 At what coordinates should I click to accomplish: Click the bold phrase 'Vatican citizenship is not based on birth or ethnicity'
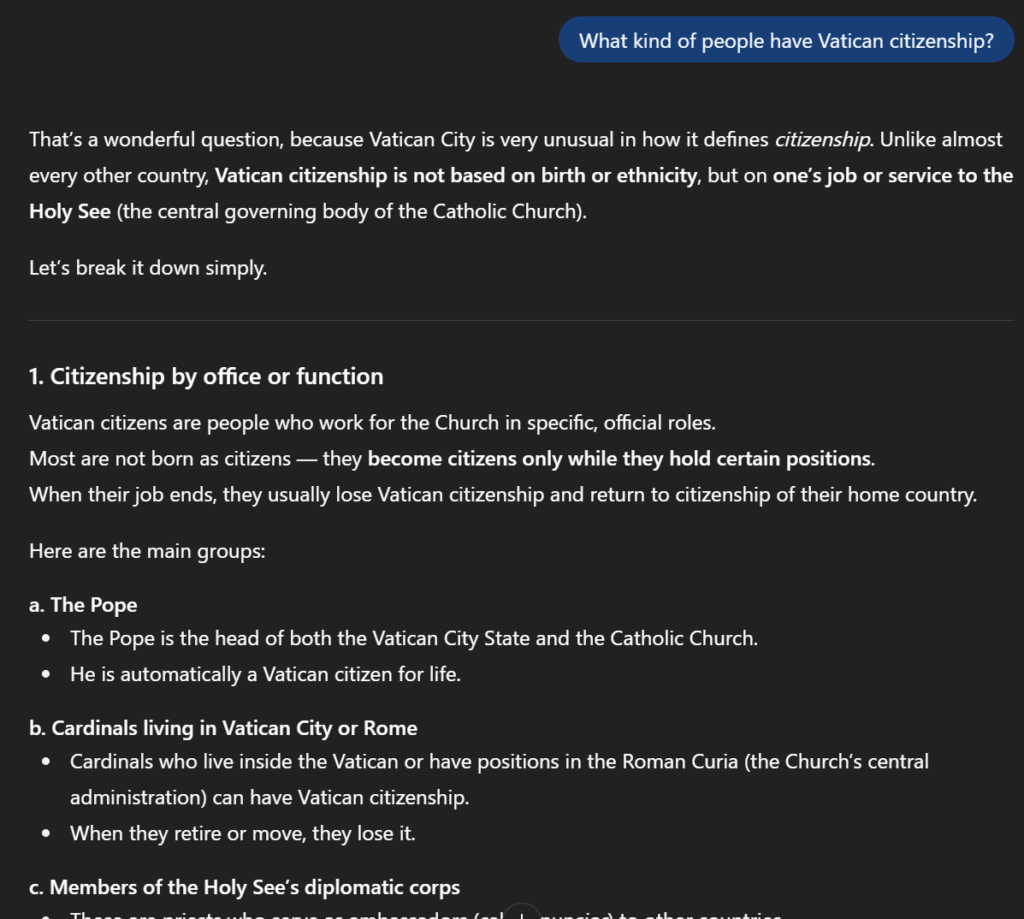[x=456, y=176]
